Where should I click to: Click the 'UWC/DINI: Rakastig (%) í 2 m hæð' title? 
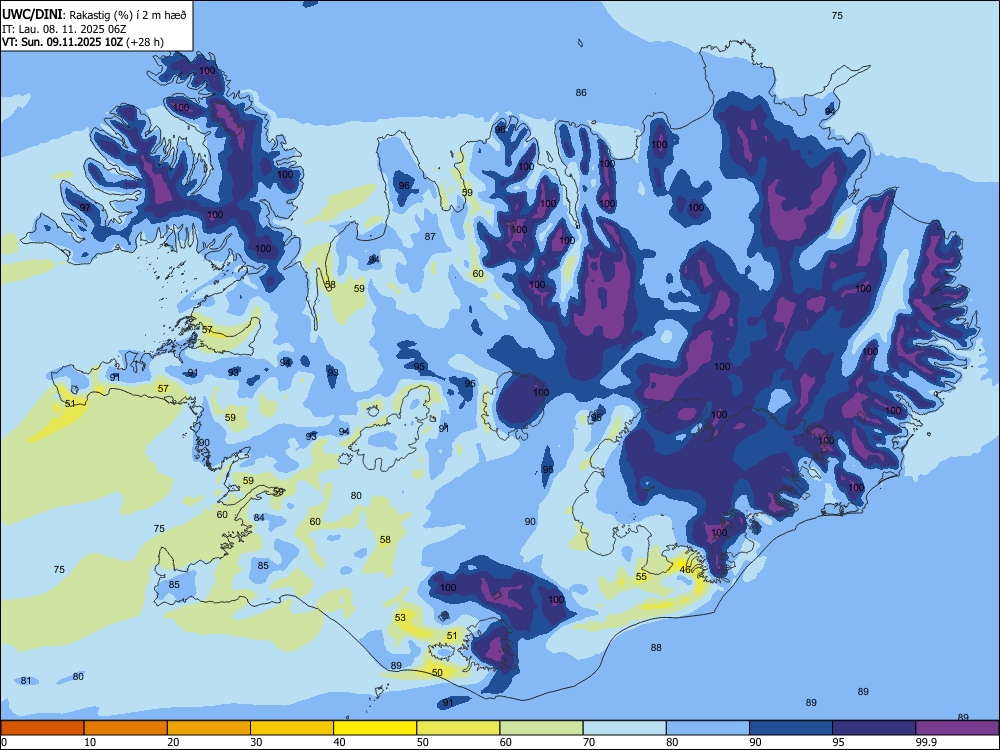coord(94,15)
